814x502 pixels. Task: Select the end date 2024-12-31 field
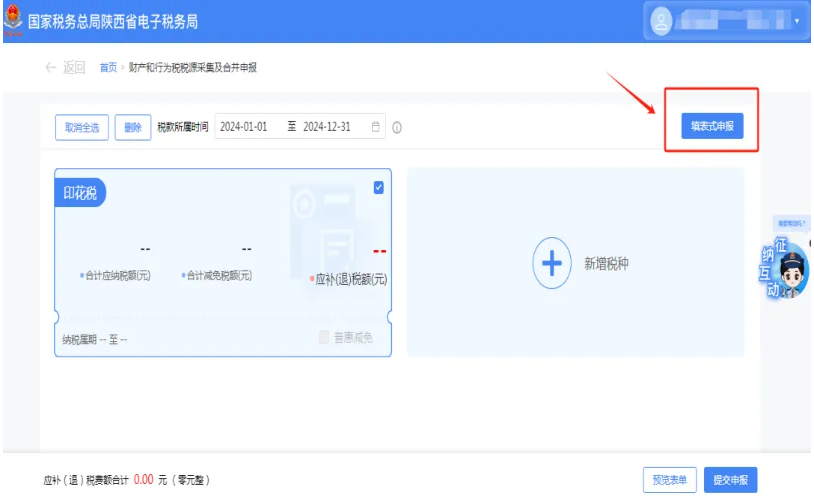pyautogui.click(x=327, y=127)
